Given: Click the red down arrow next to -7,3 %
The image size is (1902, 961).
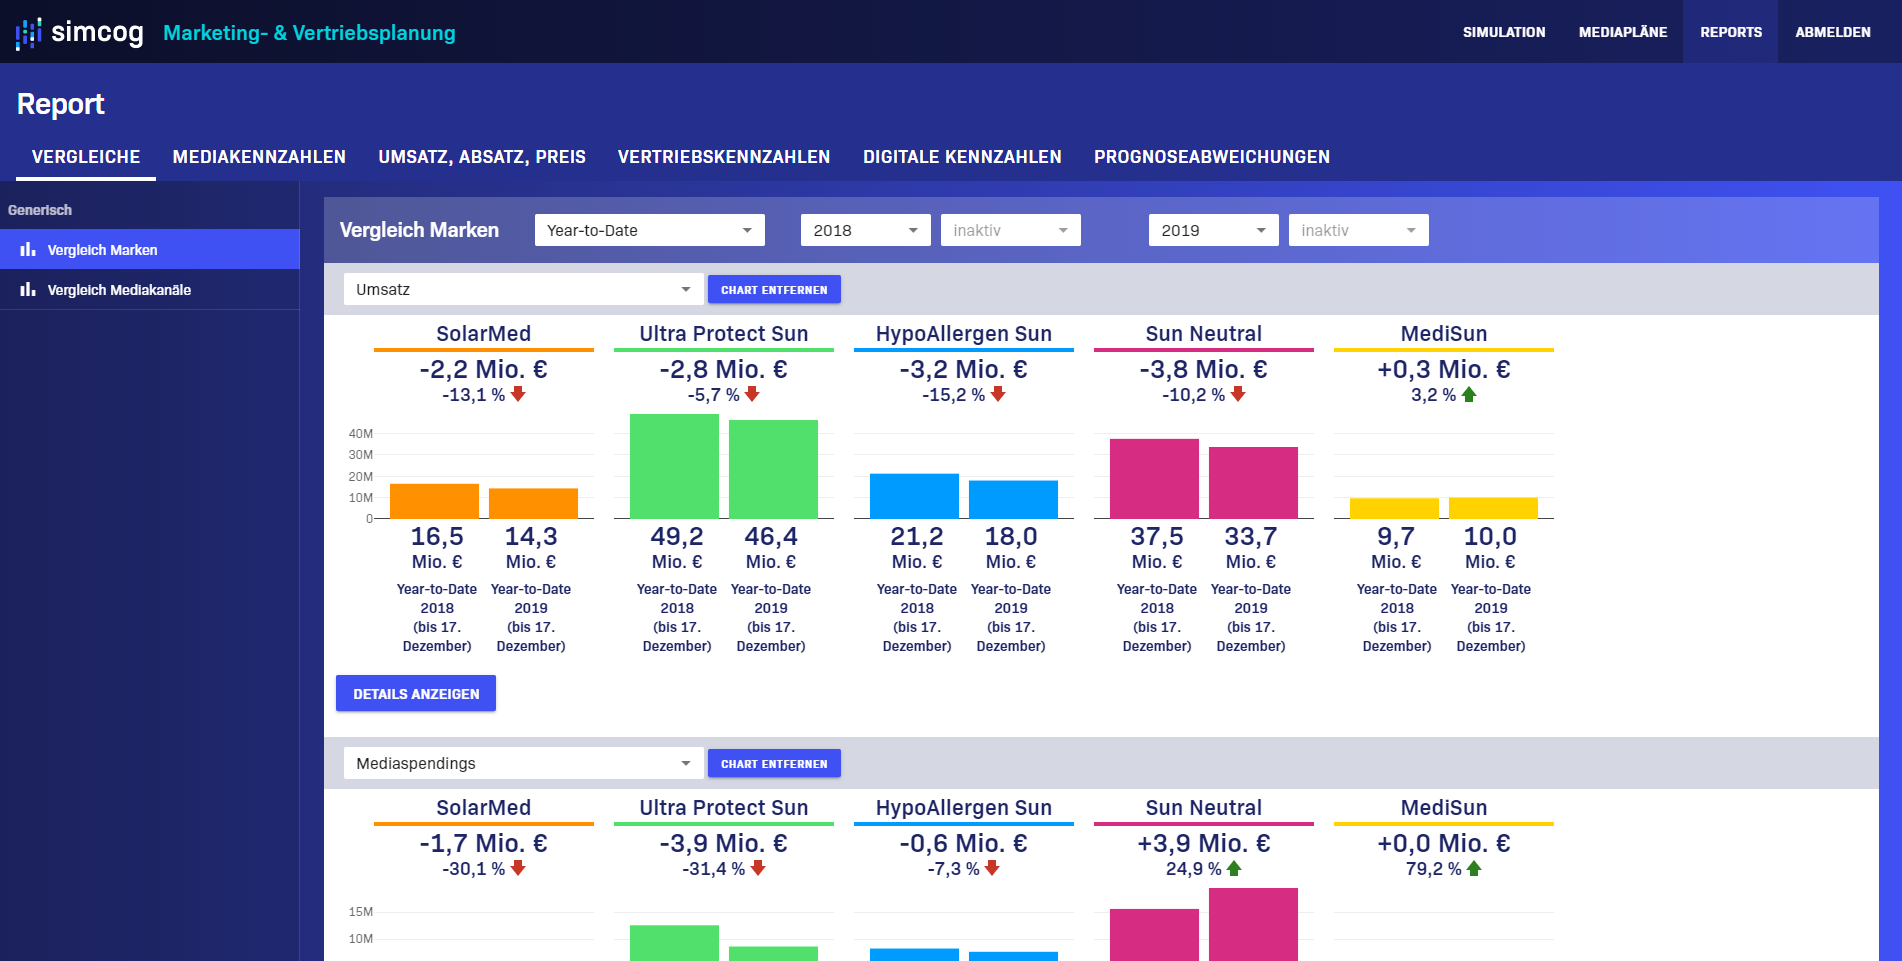Looking at the screenshot, I should [992, 868].
